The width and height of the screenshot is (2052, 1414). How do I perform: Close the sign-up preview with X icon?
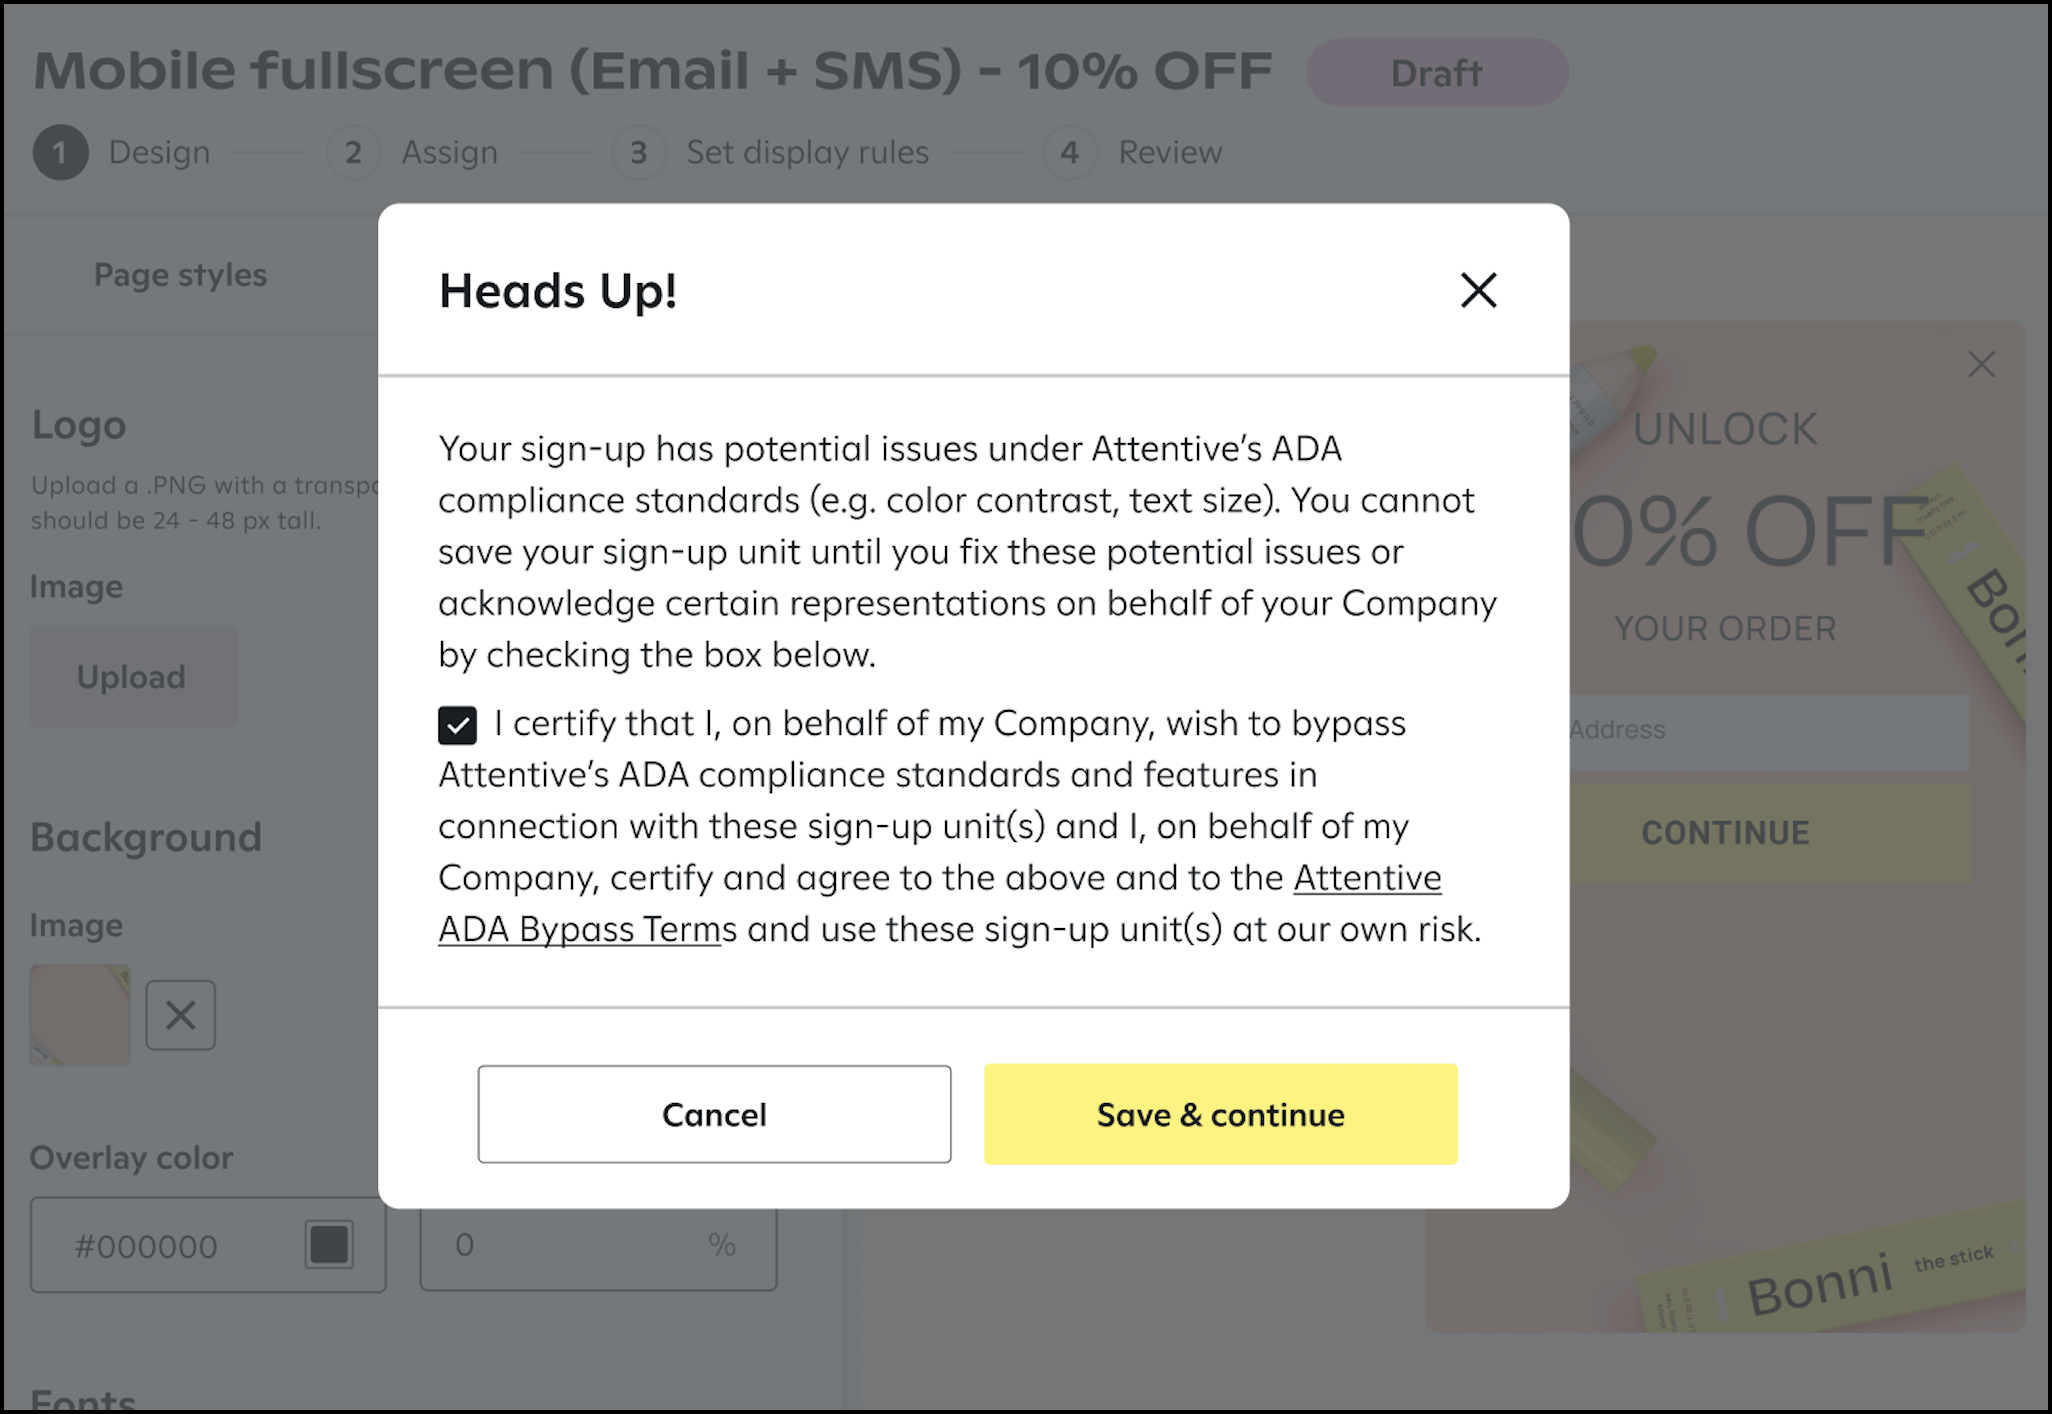1981,364
